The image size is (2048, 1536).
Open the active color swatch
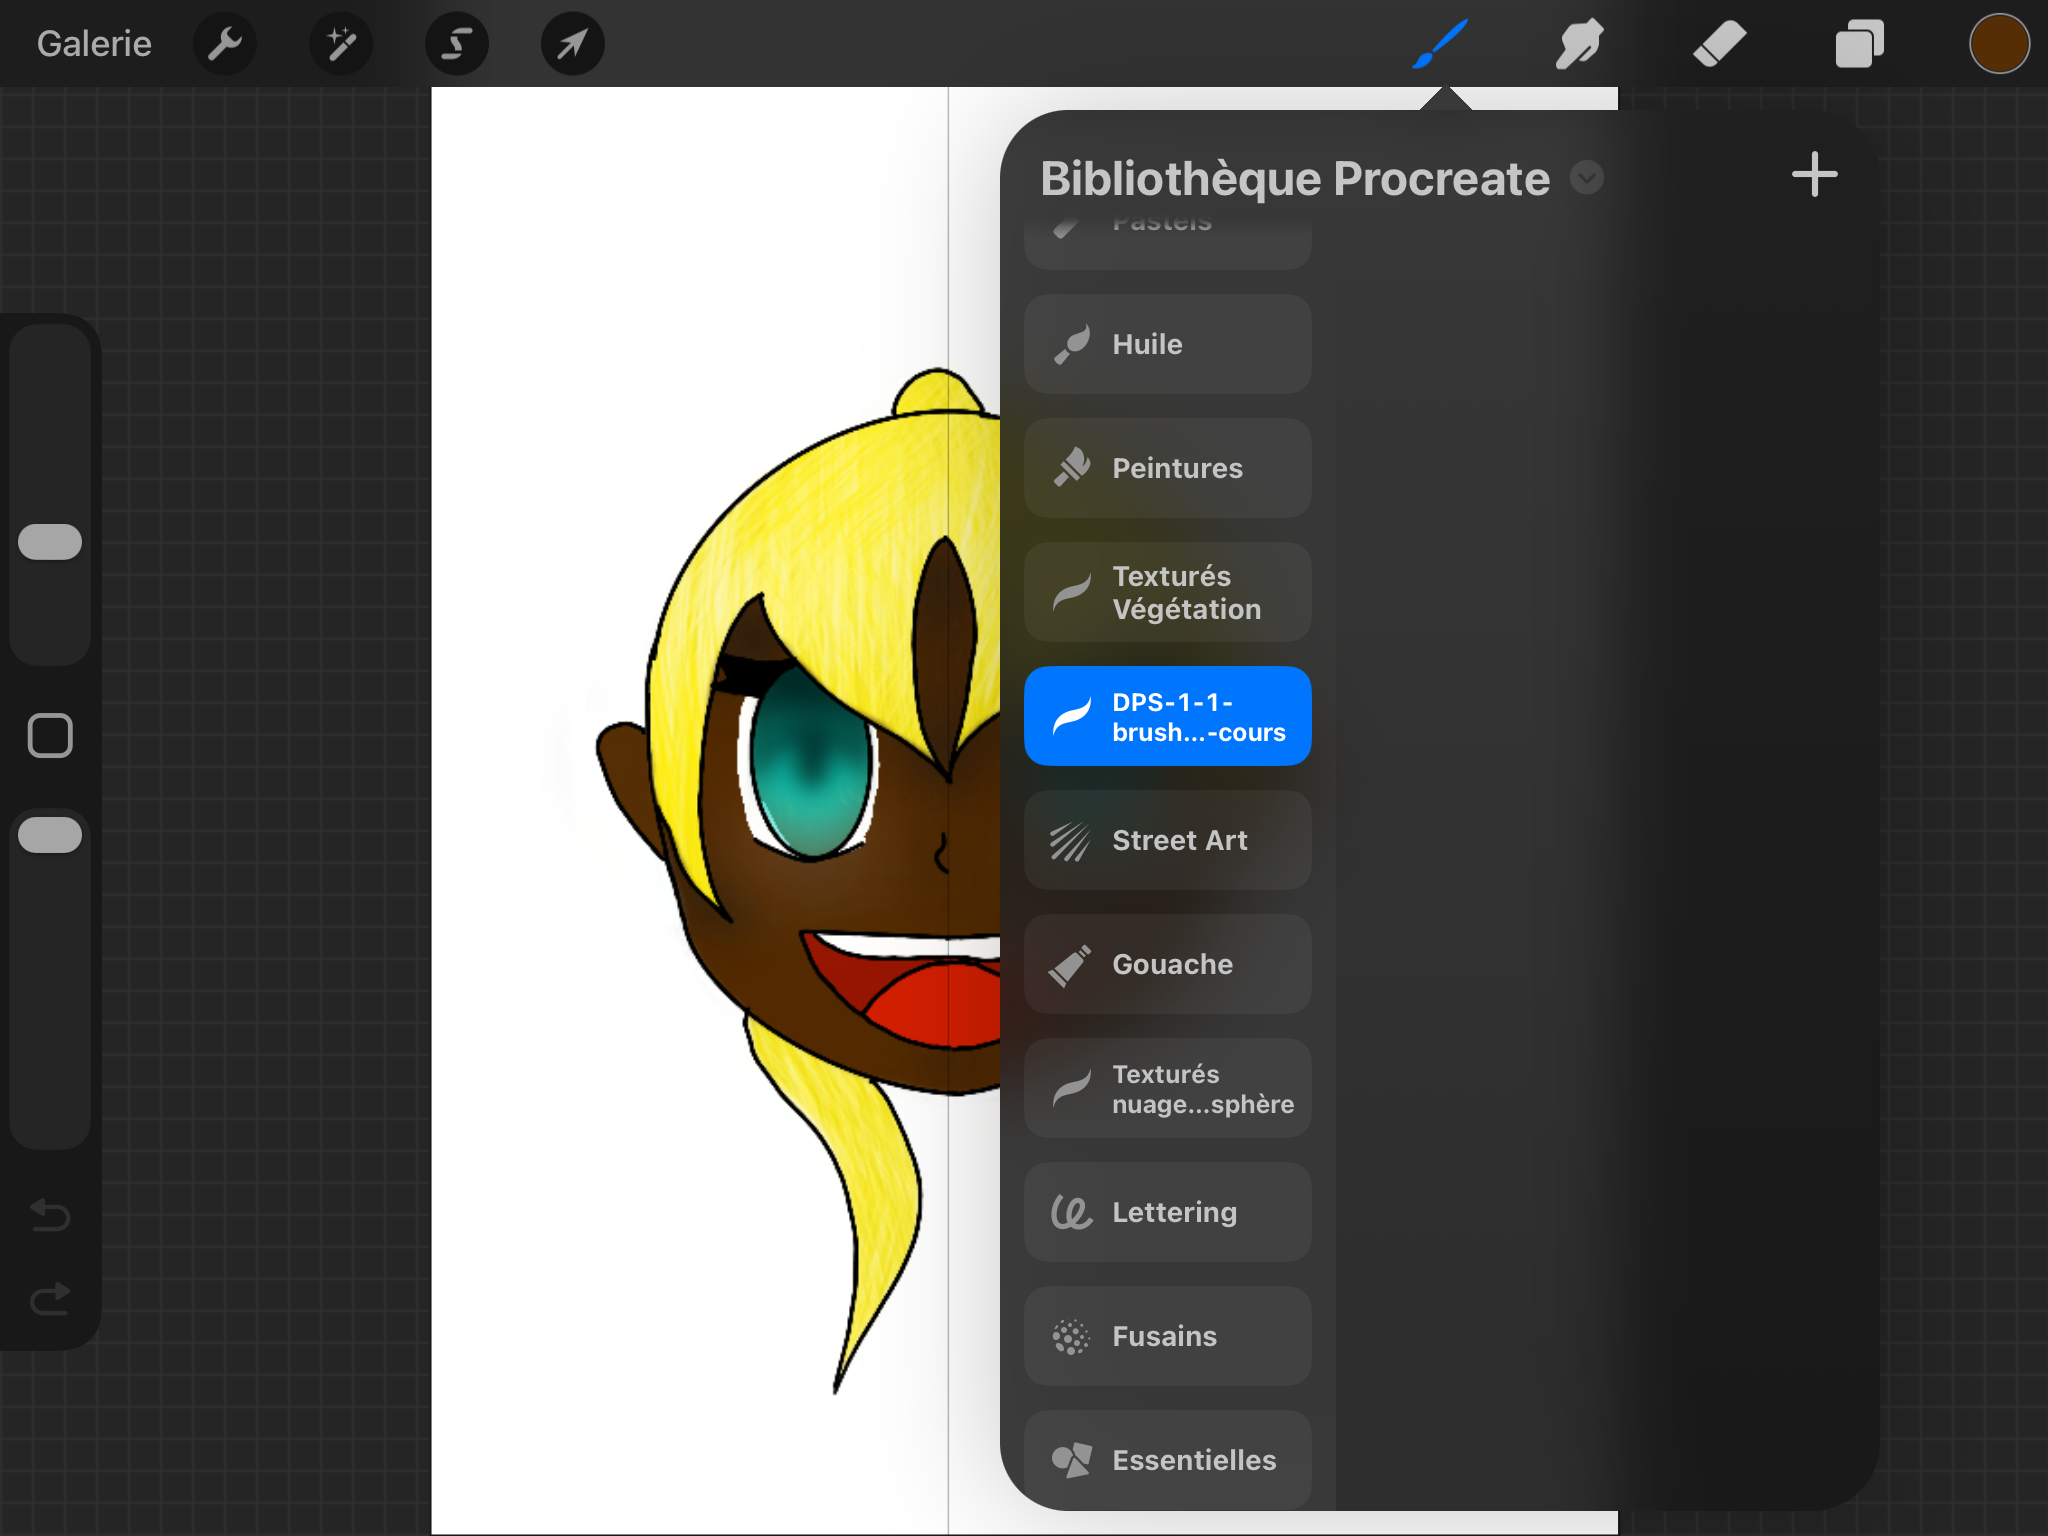pyautogui.click(x=1998, y=44)
